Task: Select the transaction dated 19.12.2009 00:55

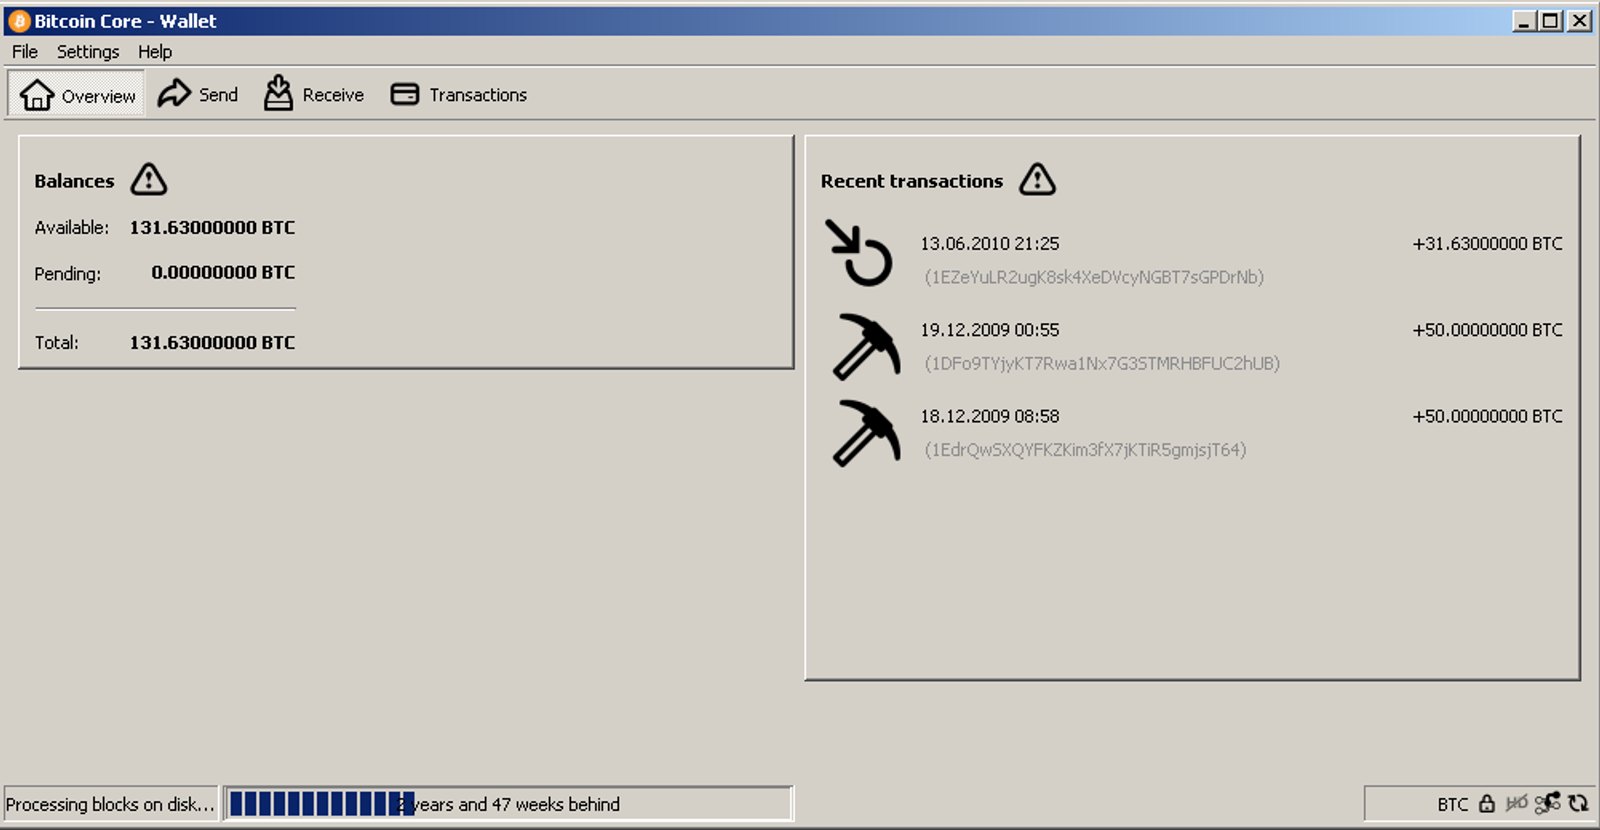Action: click(x=1193, y=346)
